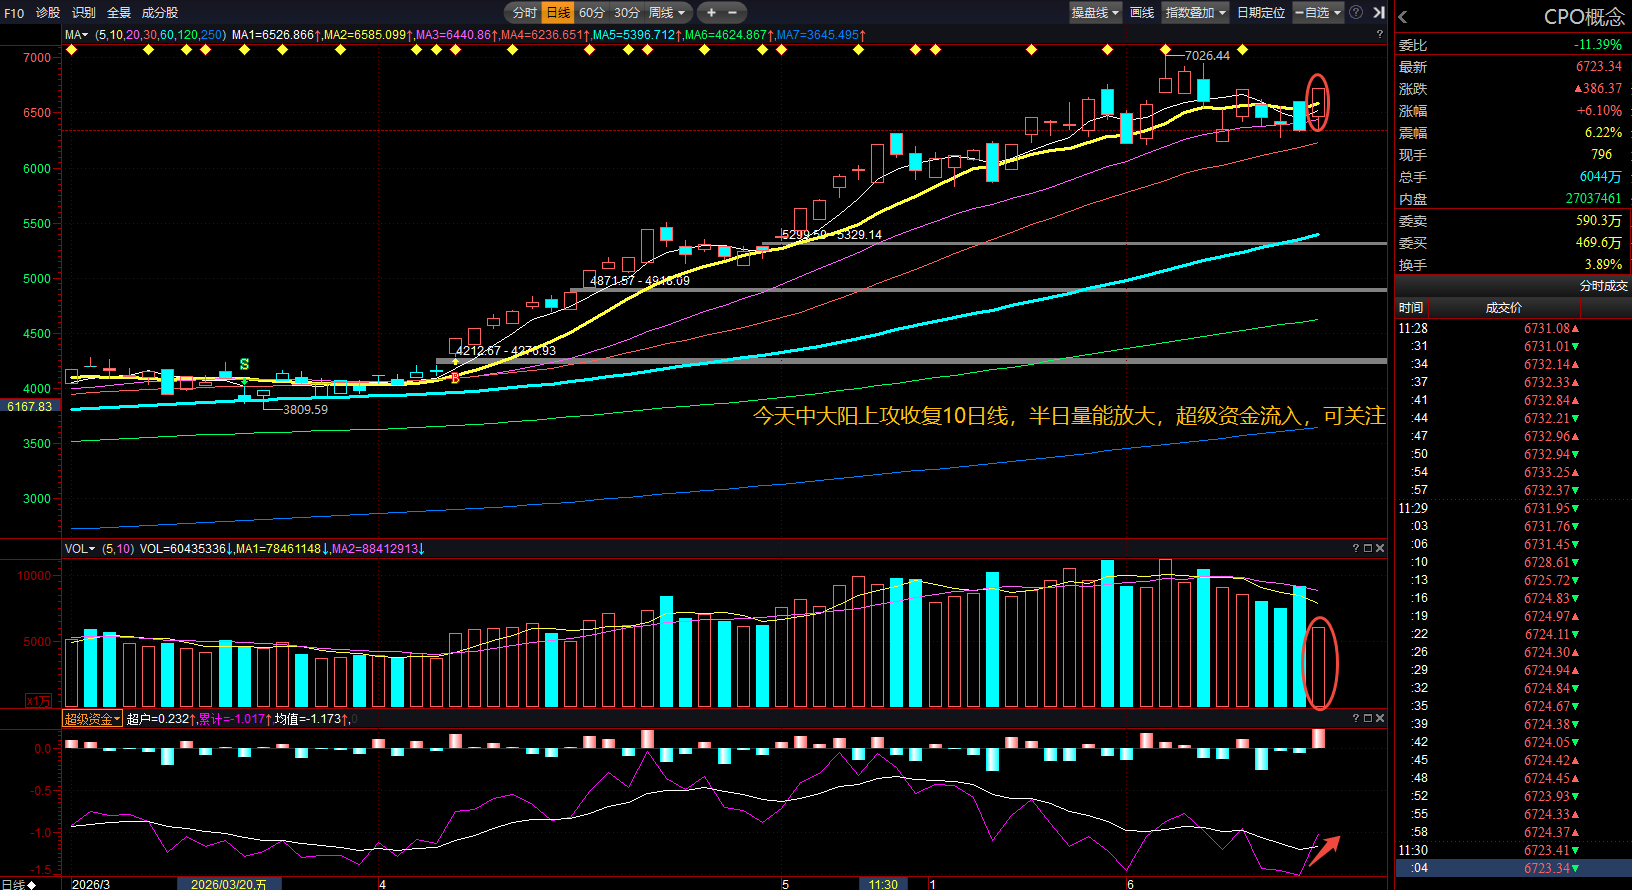Switch to 分时 intraday view
The height and width of the screenshot is (890, 1632).
point(524,13)
